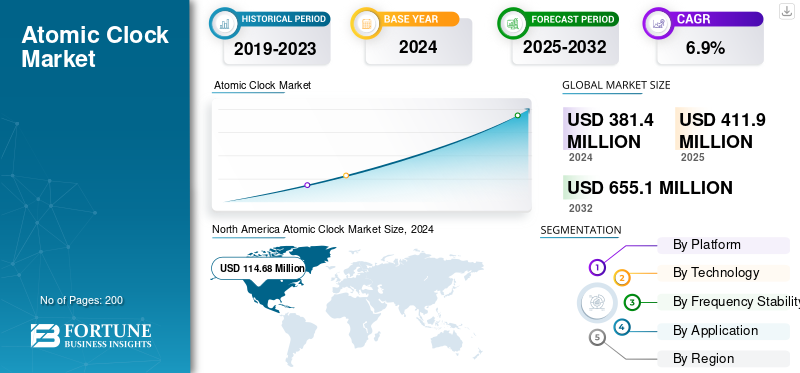The width and height of the screenshot is (800, 373).
Task: Click the Historical Period bar chart icon
Action: [x=224, y=23]
